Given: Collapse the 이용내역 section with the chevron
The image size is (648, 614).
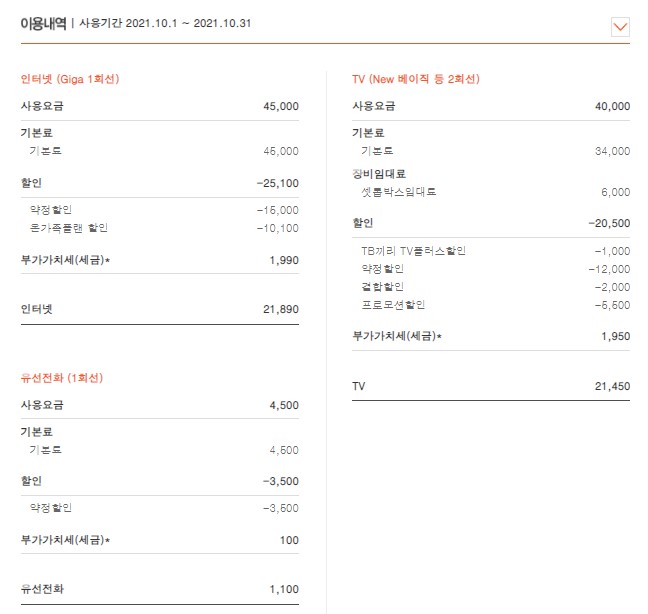Looking at the screenshot, I should click(x=619, y=27).
